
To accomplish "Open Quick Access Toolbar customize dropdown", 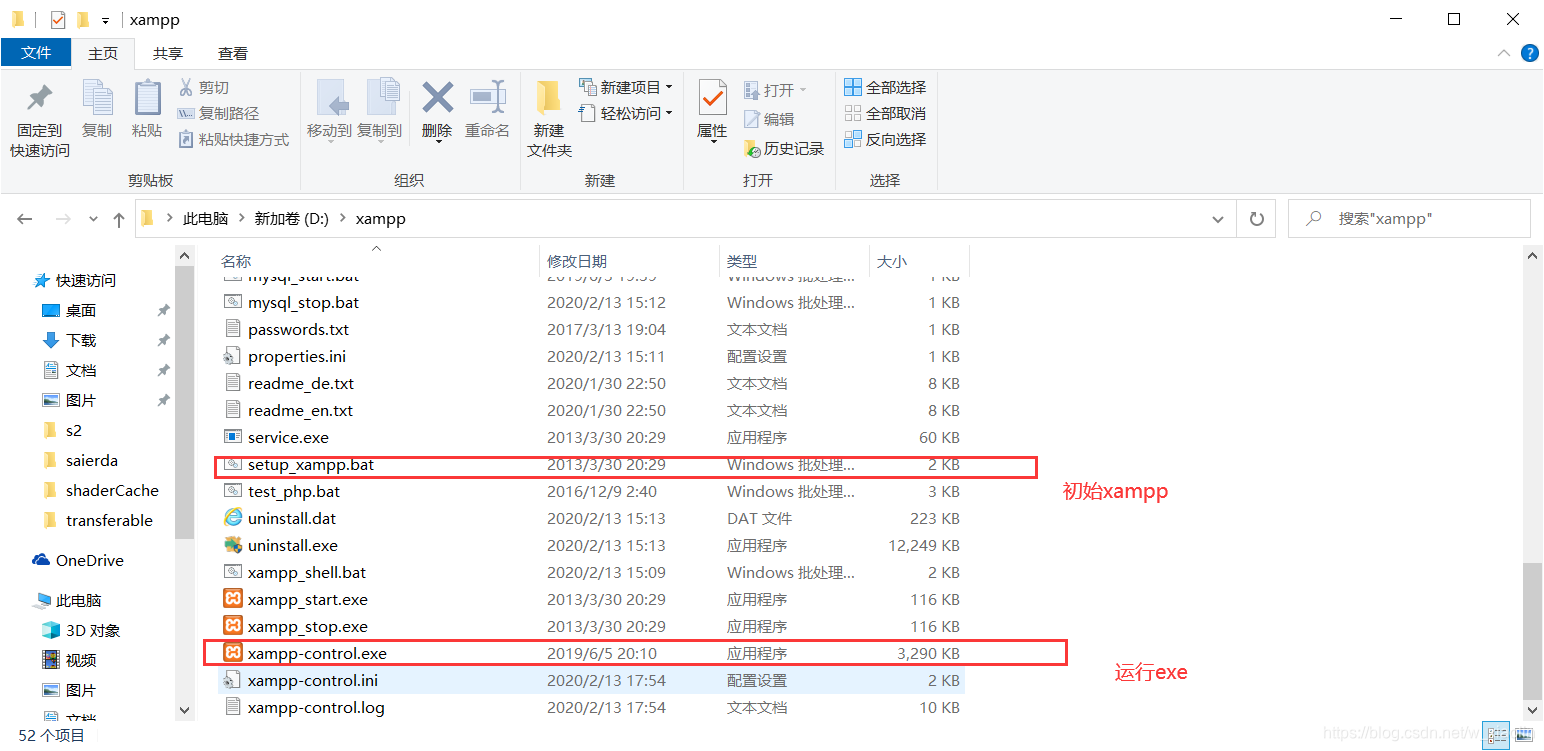I will (x=105, y=20).
